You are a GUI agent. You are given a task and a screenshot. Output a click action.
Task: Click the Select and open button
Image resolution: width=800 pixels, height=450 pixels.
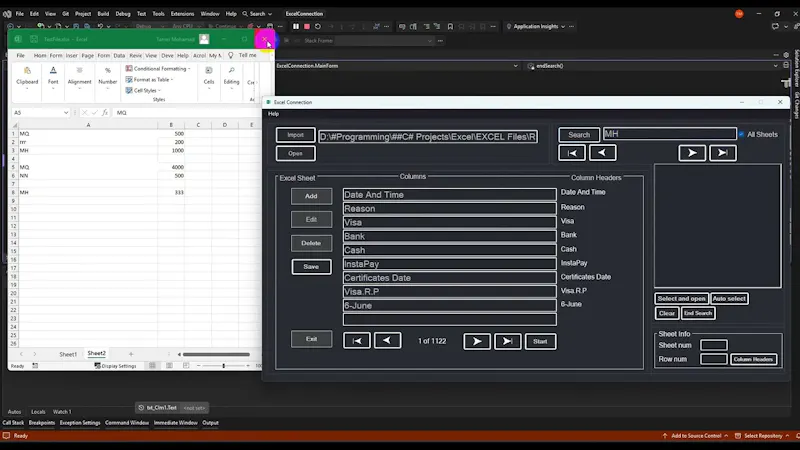[x=681, y=298]
